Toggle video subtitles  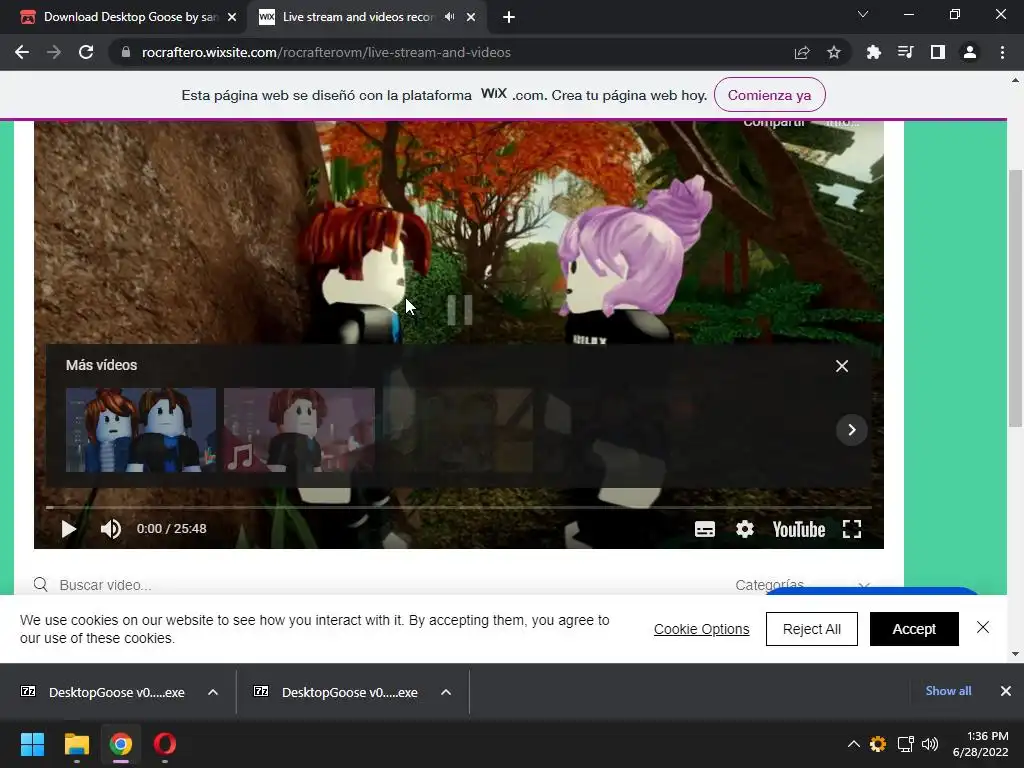705,529
